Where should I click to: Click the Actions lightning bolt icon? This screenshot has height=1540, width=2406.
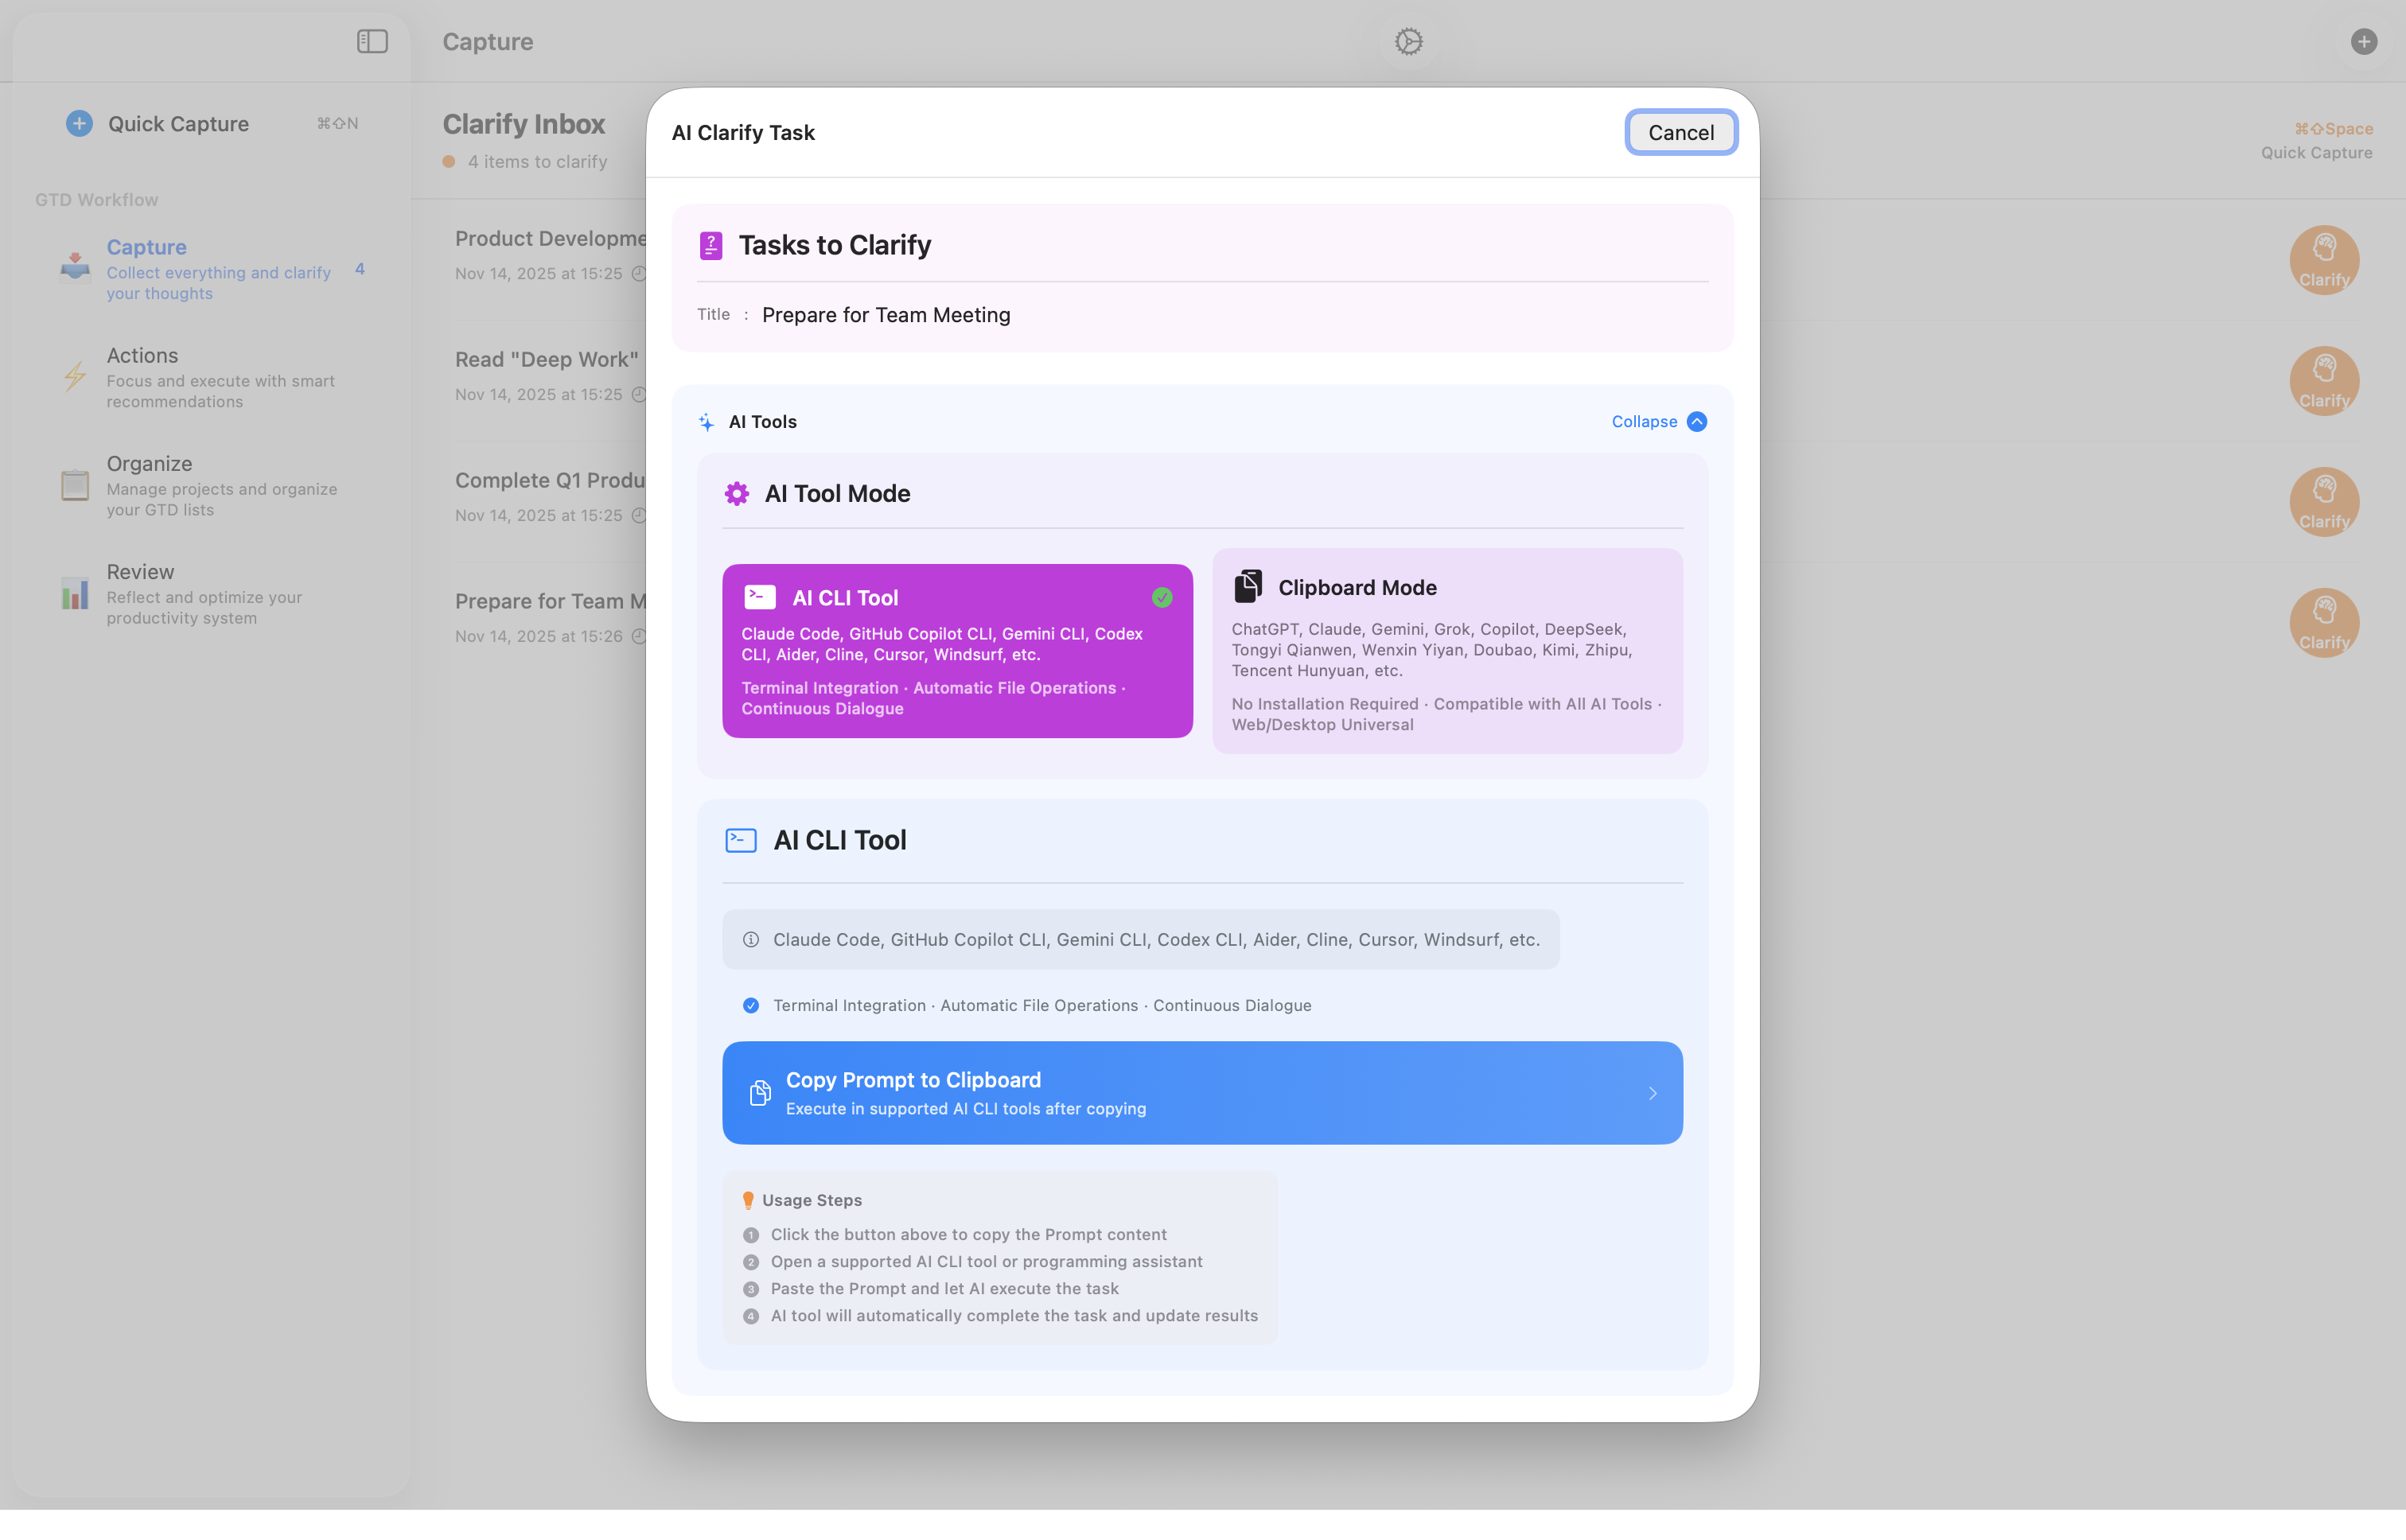coord(75,376)
